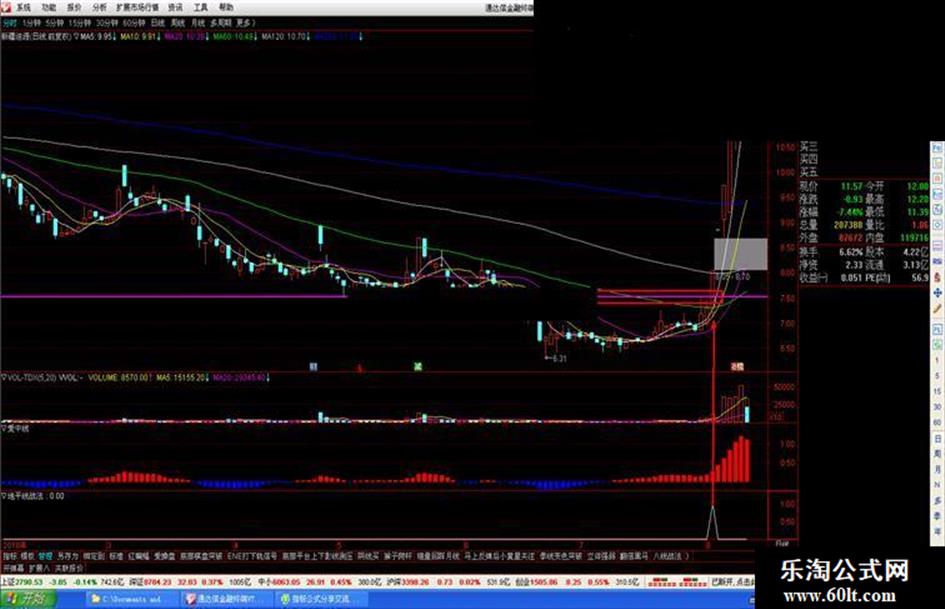Click the red app logo before 系统 menu
The height and width of the screenshot is (609, 945).
(x=5, y=7)
